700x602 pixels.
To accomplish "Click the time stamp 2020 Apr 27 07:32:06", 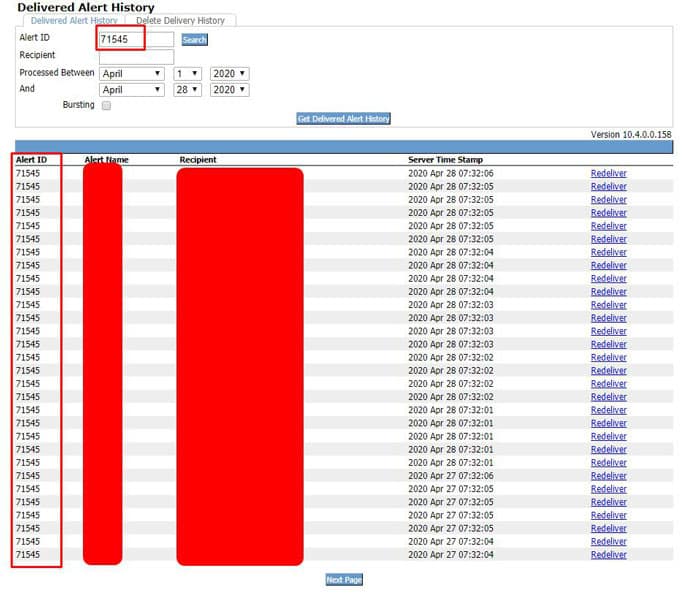I will (450, 476).
